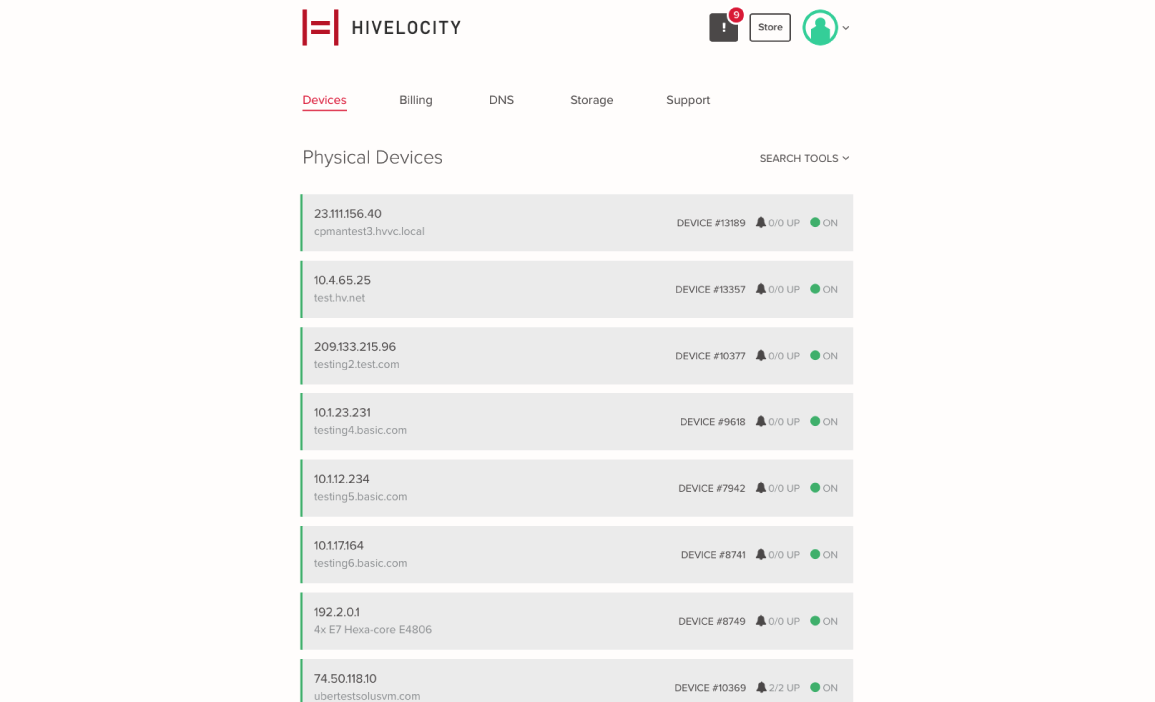Click the green user avatar icon
The width and height of the screenshot is (1155, 702).
[820, 27]
